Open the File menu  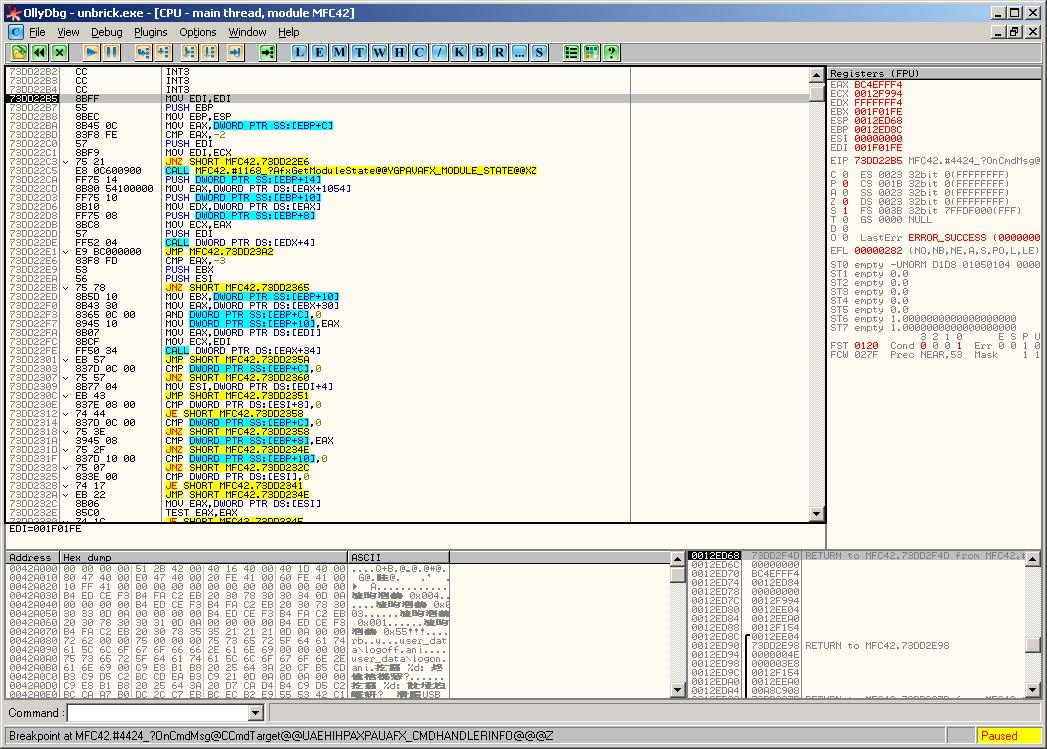37,32
